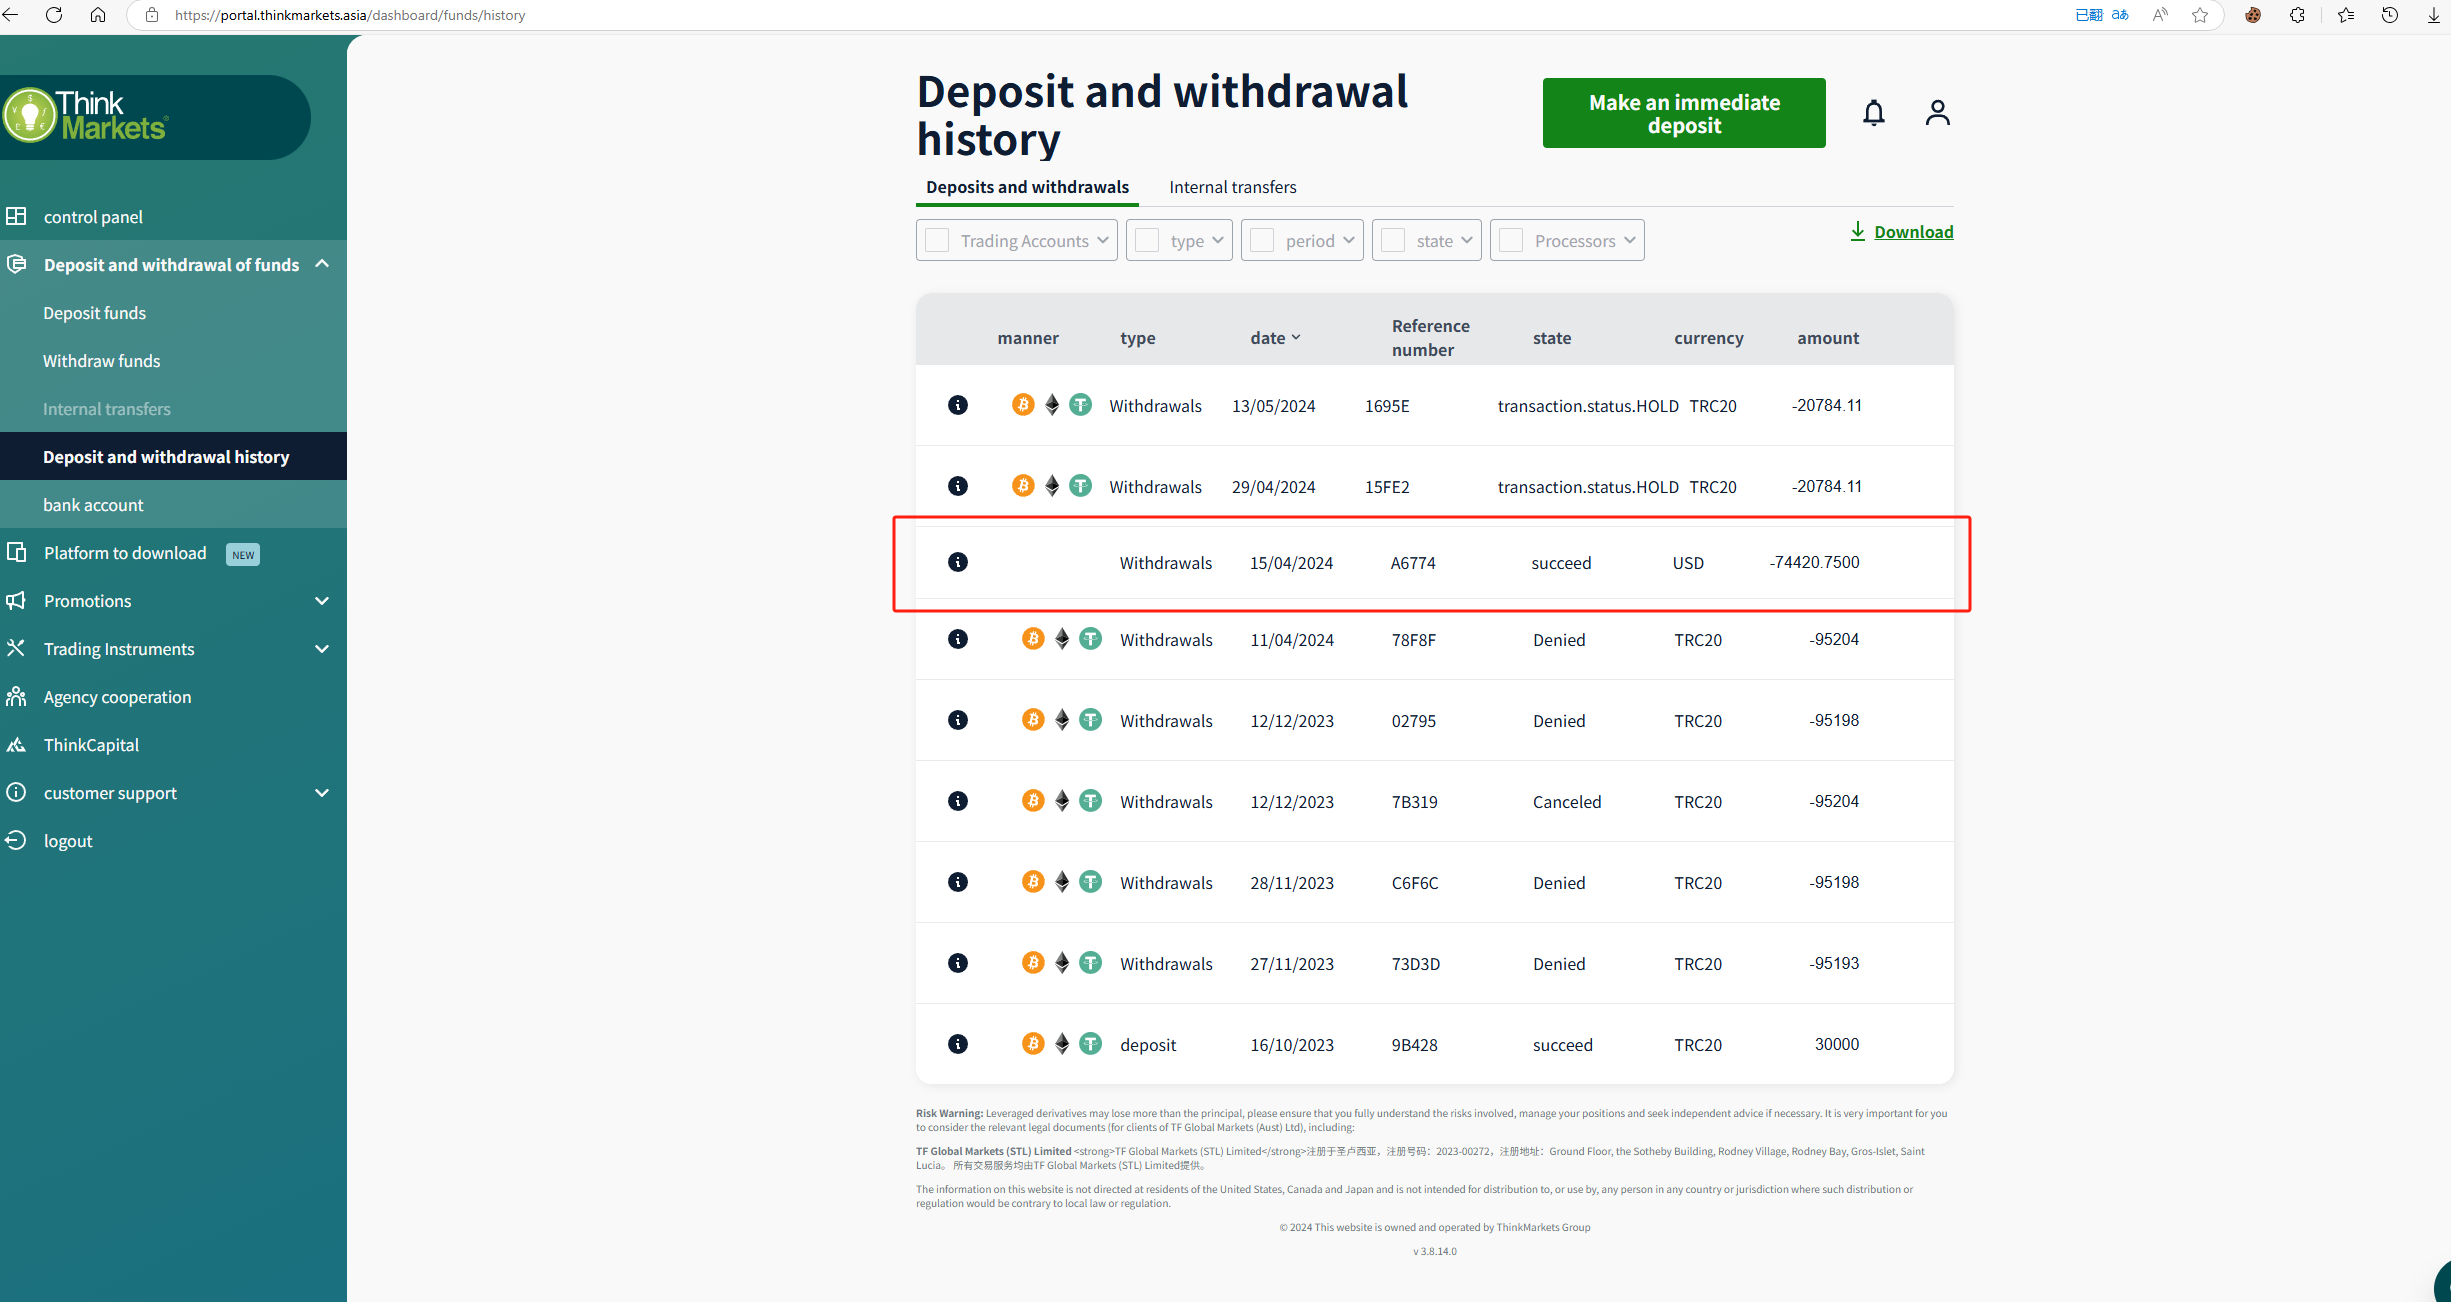Screen dimensions: 2451x1302
Task: Click the browser home icon
Action: (x=98, y=15)
